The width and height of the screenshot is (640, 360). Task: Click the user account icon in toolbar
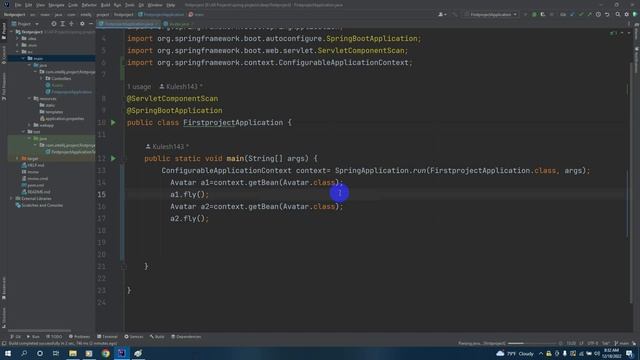pos(441,14)
